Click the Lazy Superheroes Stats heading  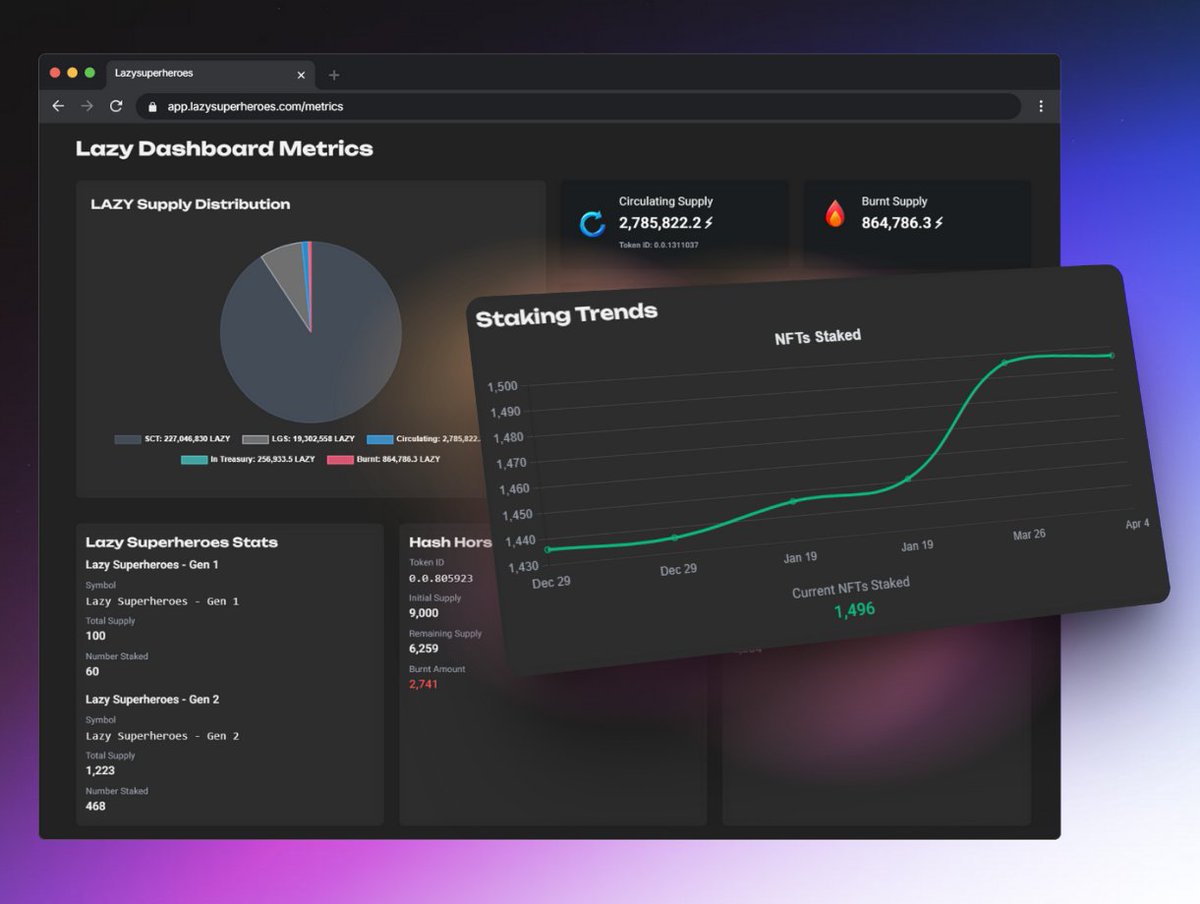pos(182,542)
